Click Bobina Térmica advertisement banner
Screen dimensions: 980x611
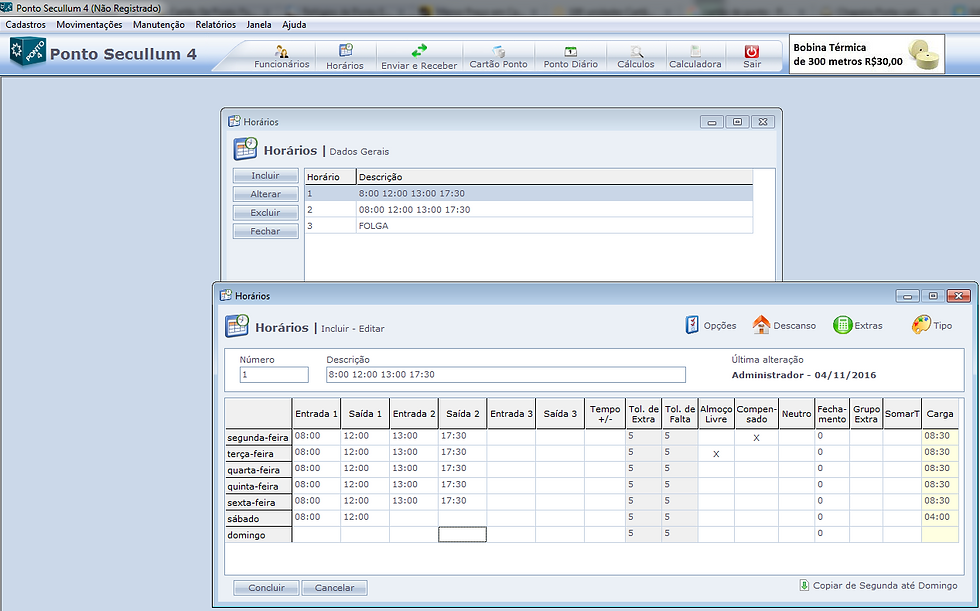867,54
